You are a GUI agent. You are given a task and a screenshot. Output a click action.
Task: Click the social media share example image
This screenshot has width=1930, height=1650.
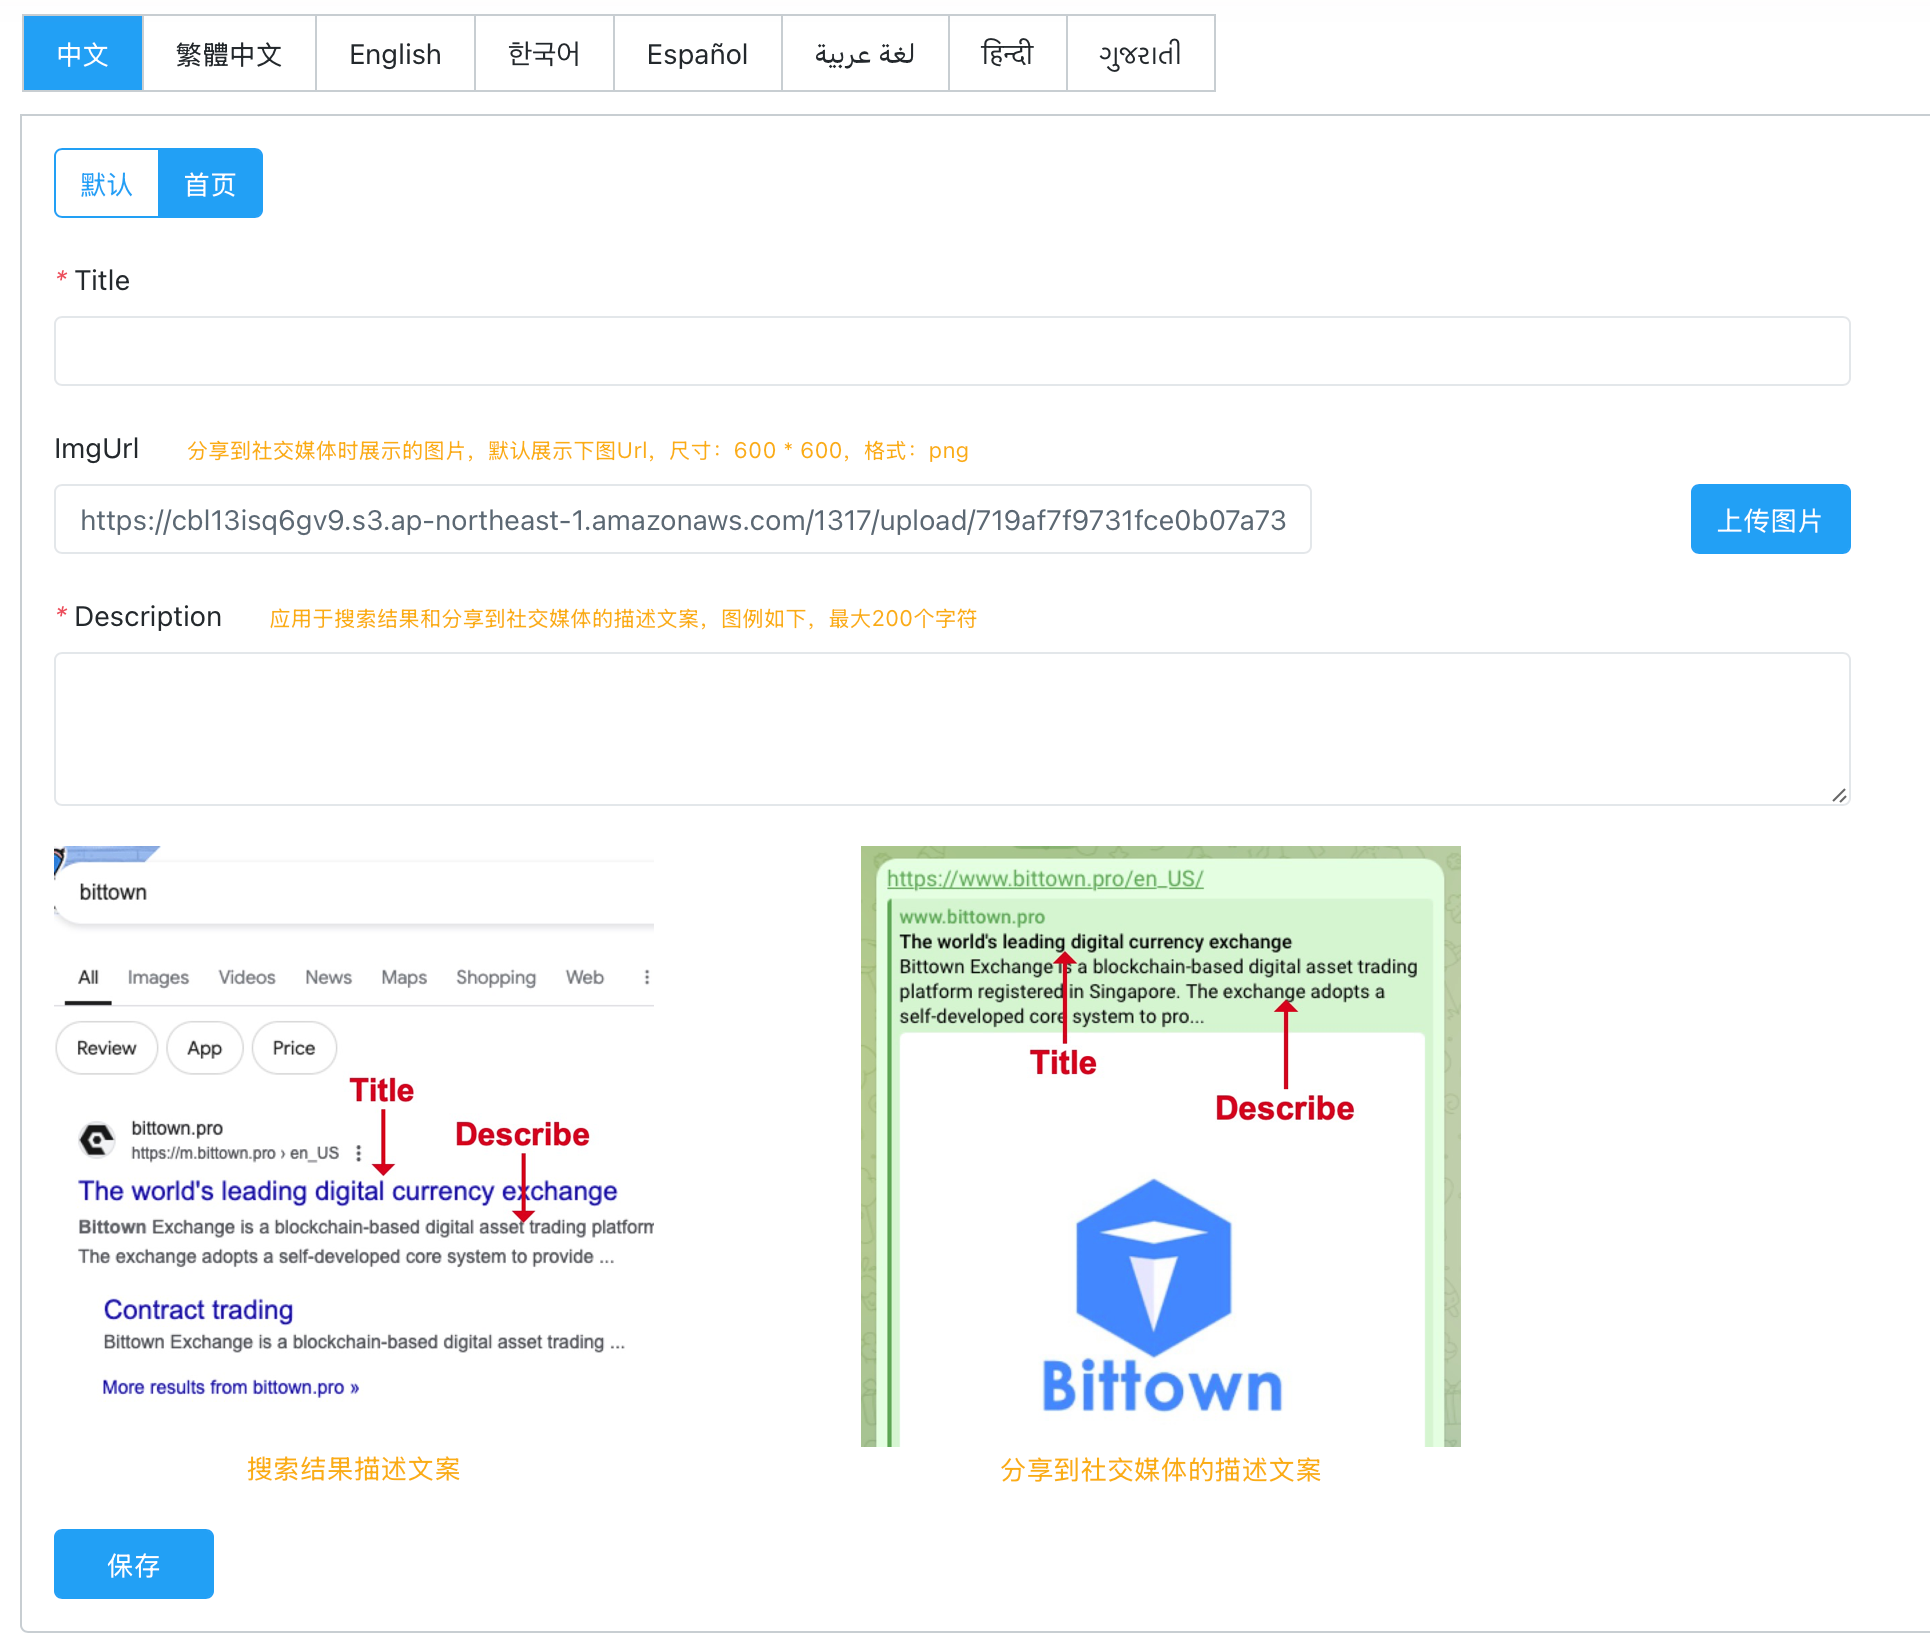1161,1146
